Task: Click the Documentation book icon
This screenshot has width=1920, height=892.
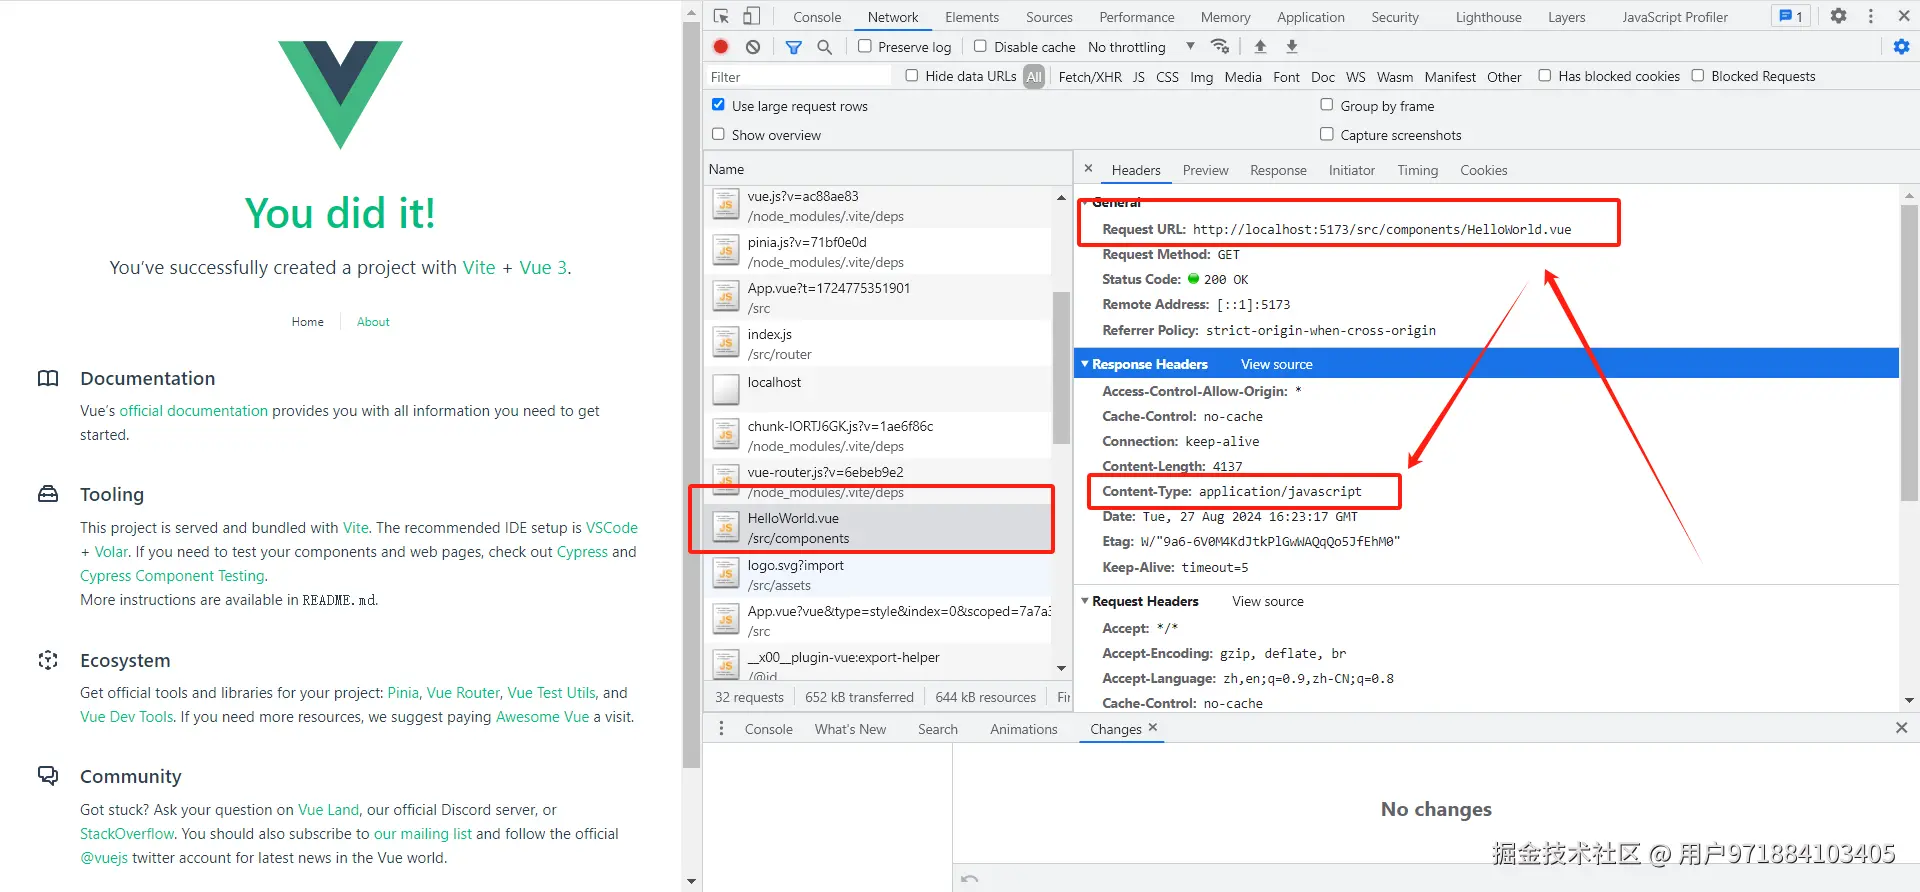Action: (48, 378)
